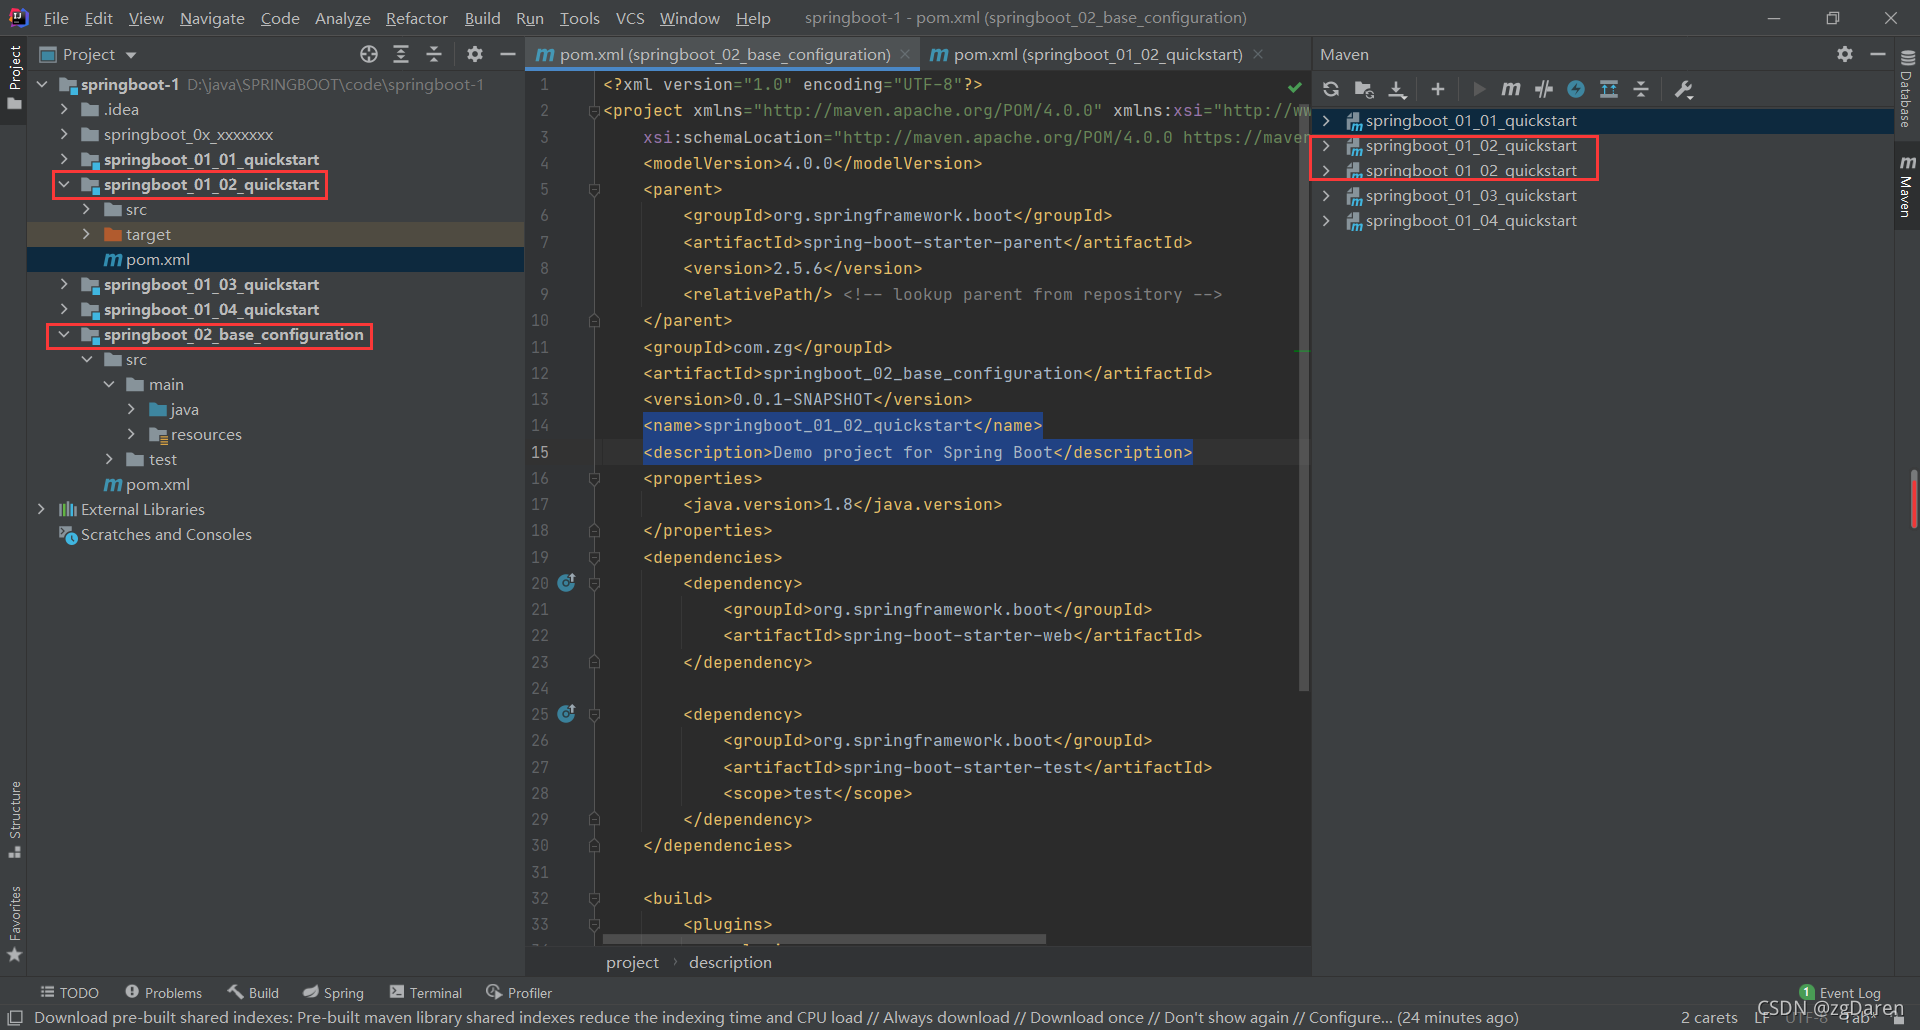Reload all Maven projects
Image resolution: width=1920 pixels, height=1030 pixels.
coord(1331,90)
